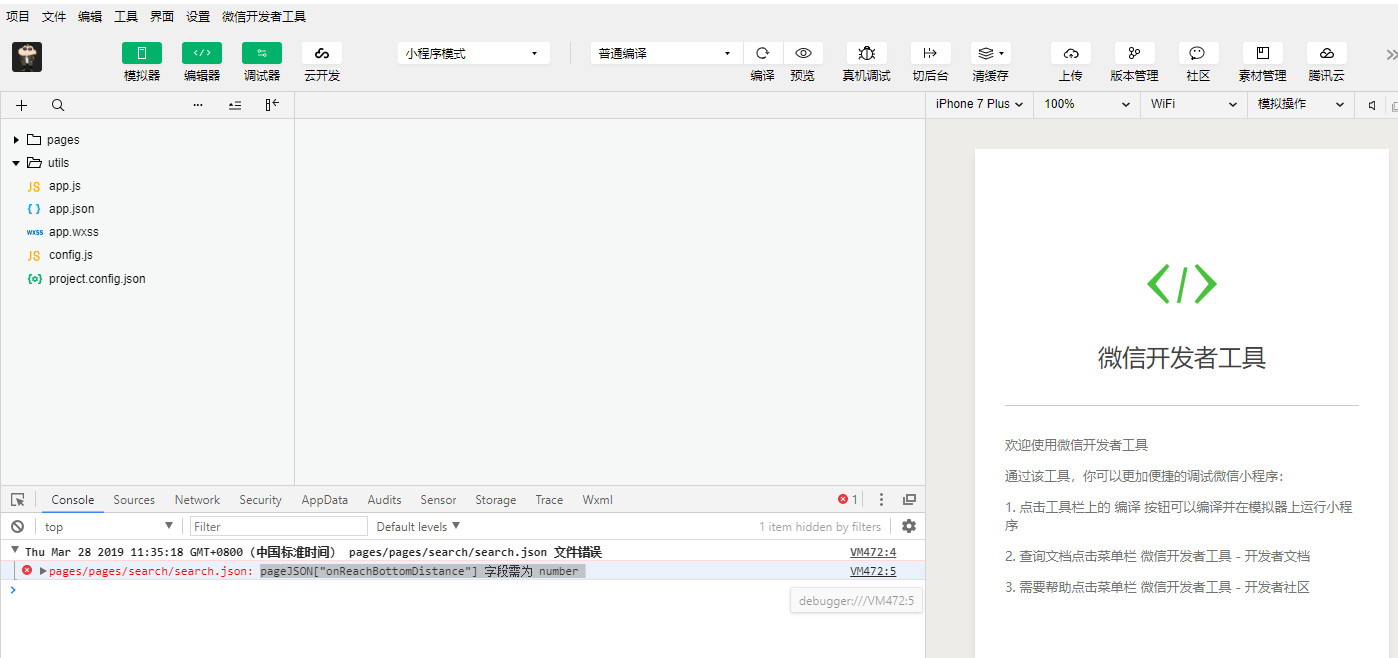The image size is (1398, 658).
Task: Open app.json in the file tree
Action: point(72,209)
